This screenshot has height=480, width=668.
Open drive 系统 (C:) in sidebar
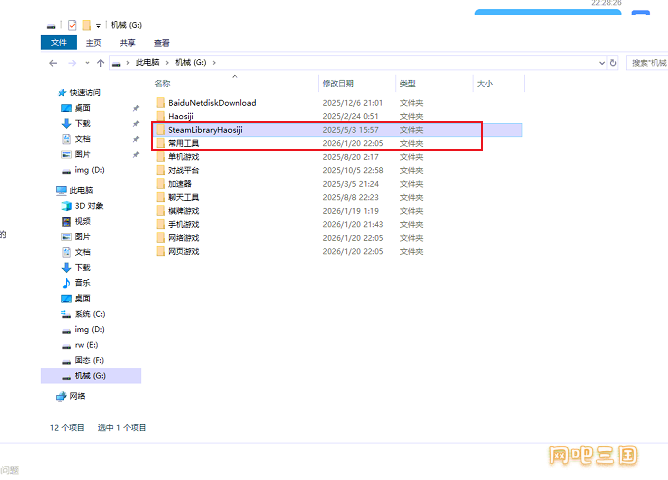[89, 314]
